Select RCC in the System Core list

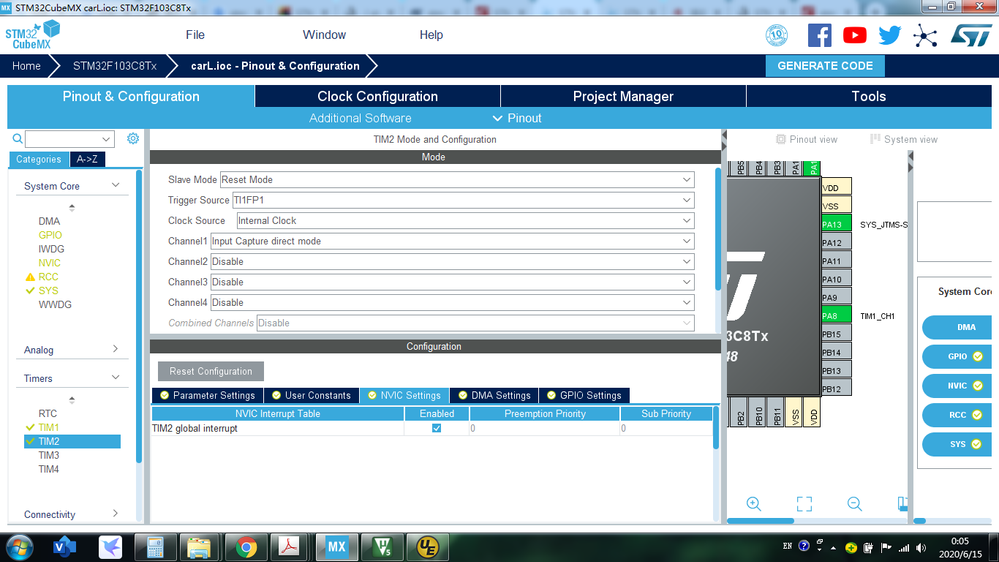coord(48,277)
